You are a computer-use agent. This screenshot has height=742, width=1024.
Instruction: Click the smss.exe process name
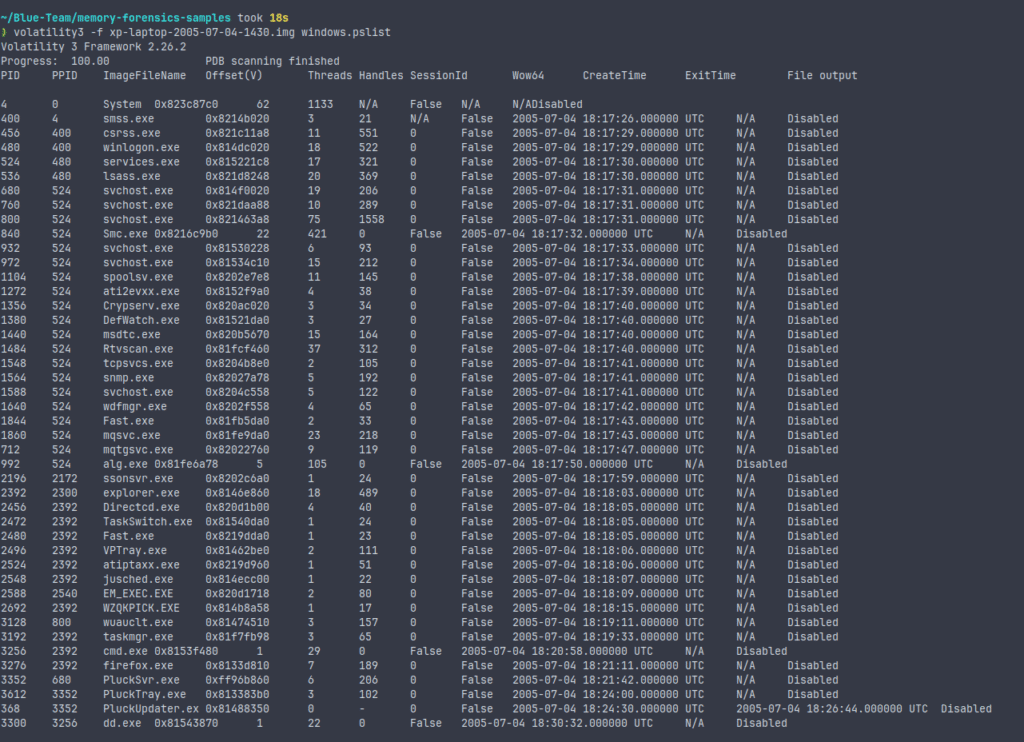pyautogui.click(x=128, y=119)
